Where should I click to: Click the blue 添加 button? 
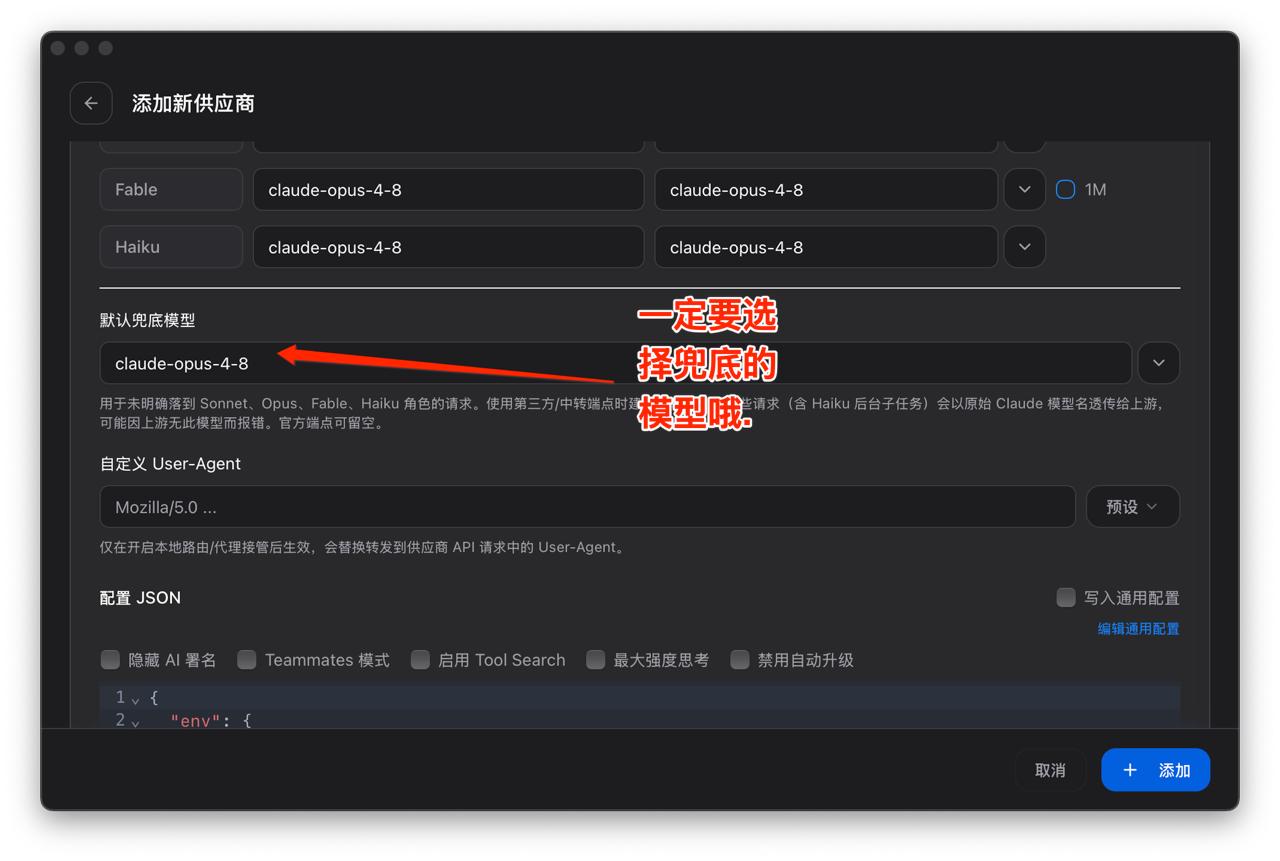click(x=1156, y=770)
